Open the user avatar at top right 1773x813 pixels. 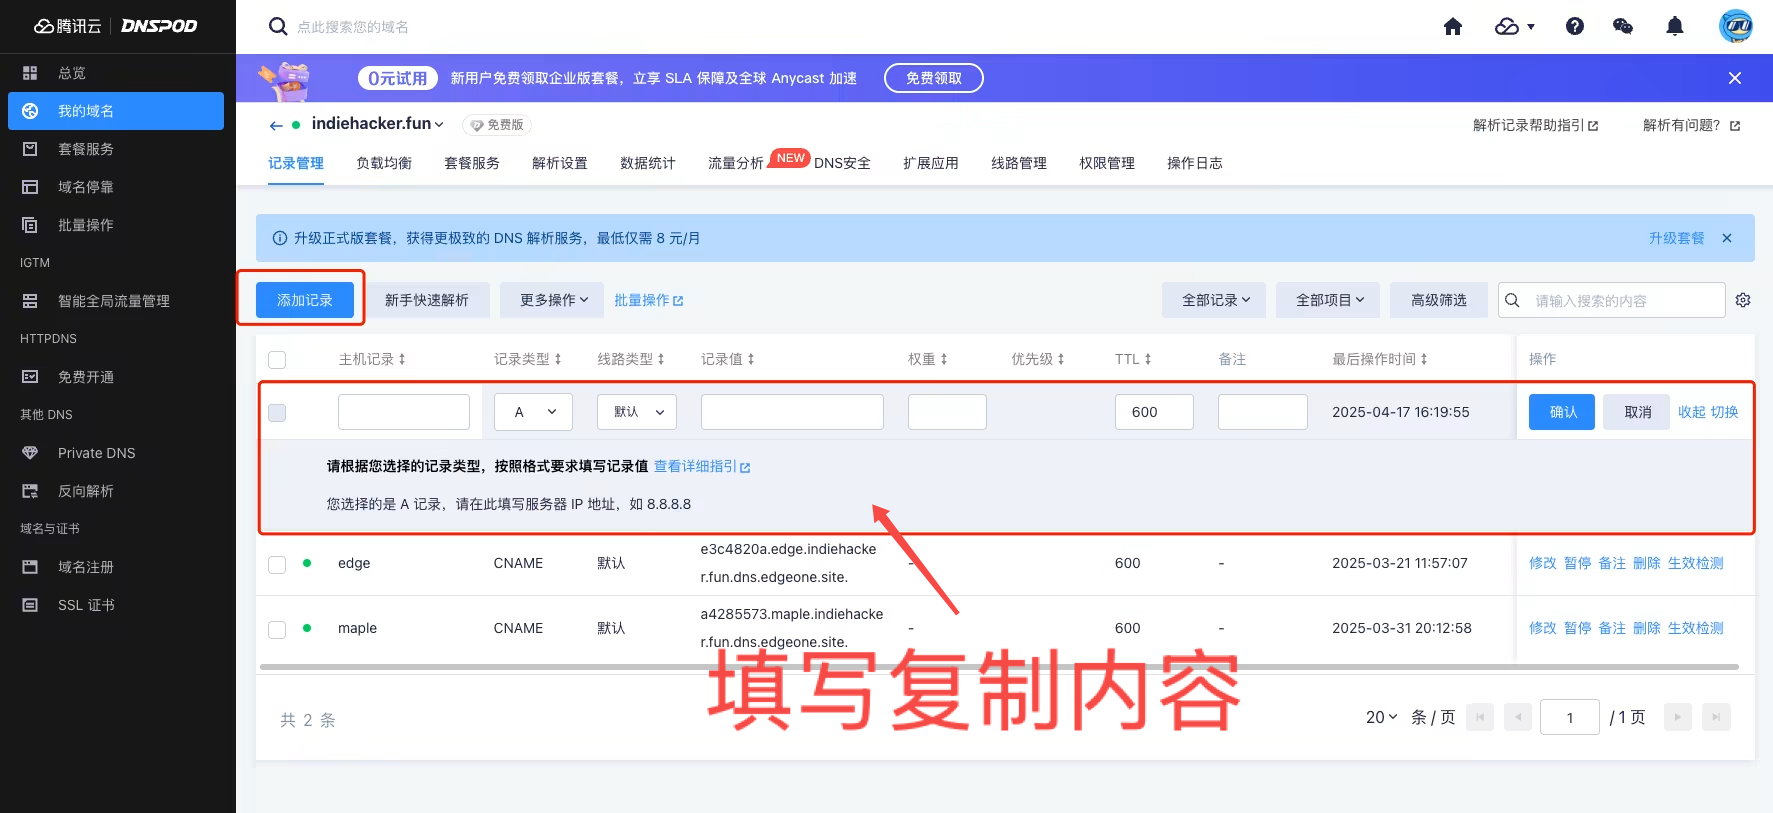[1735, 26]
